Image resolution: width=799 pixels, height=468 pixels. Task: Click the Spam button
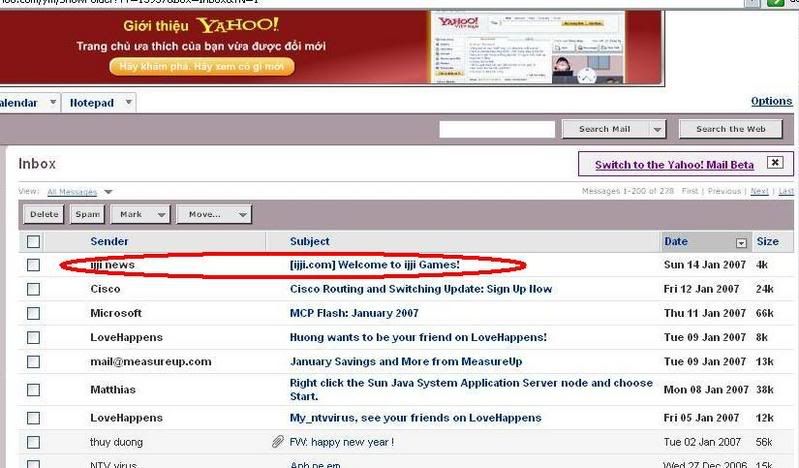pos(88,215)
